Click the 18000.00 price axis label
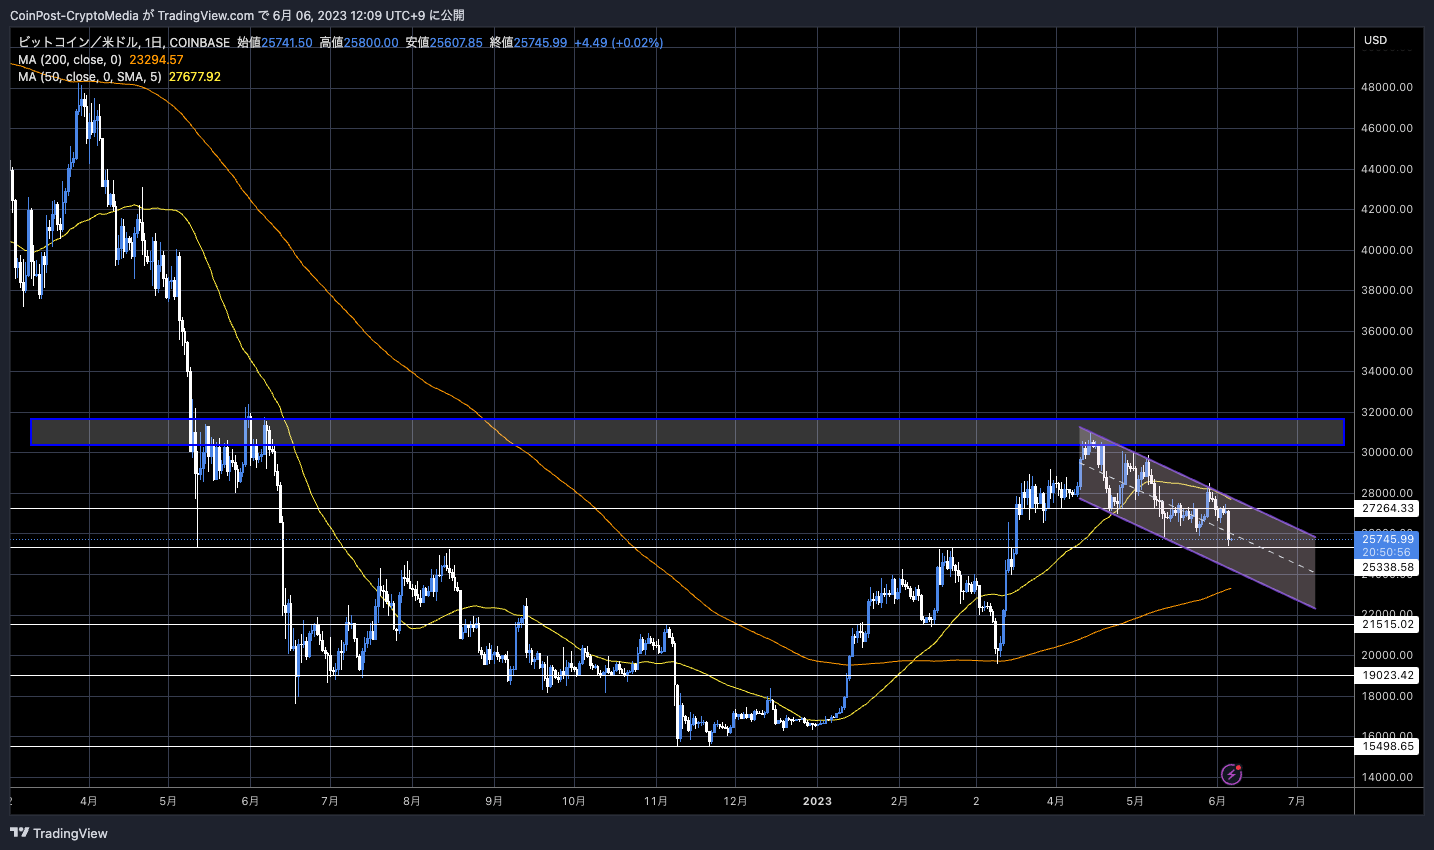The width and height of the screenshot is (1434, 850). click(x=1387, y=696)
